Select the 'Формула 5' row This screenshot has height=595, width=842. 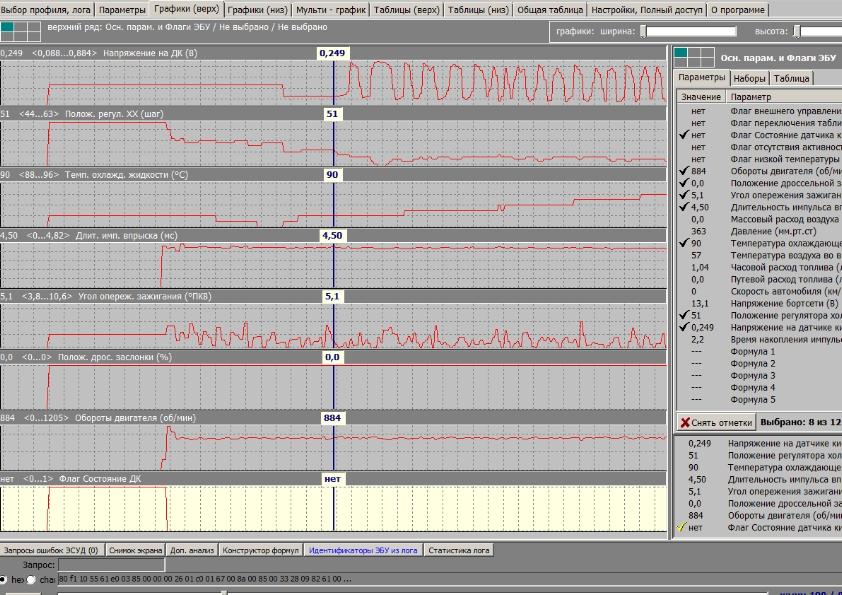759,400
